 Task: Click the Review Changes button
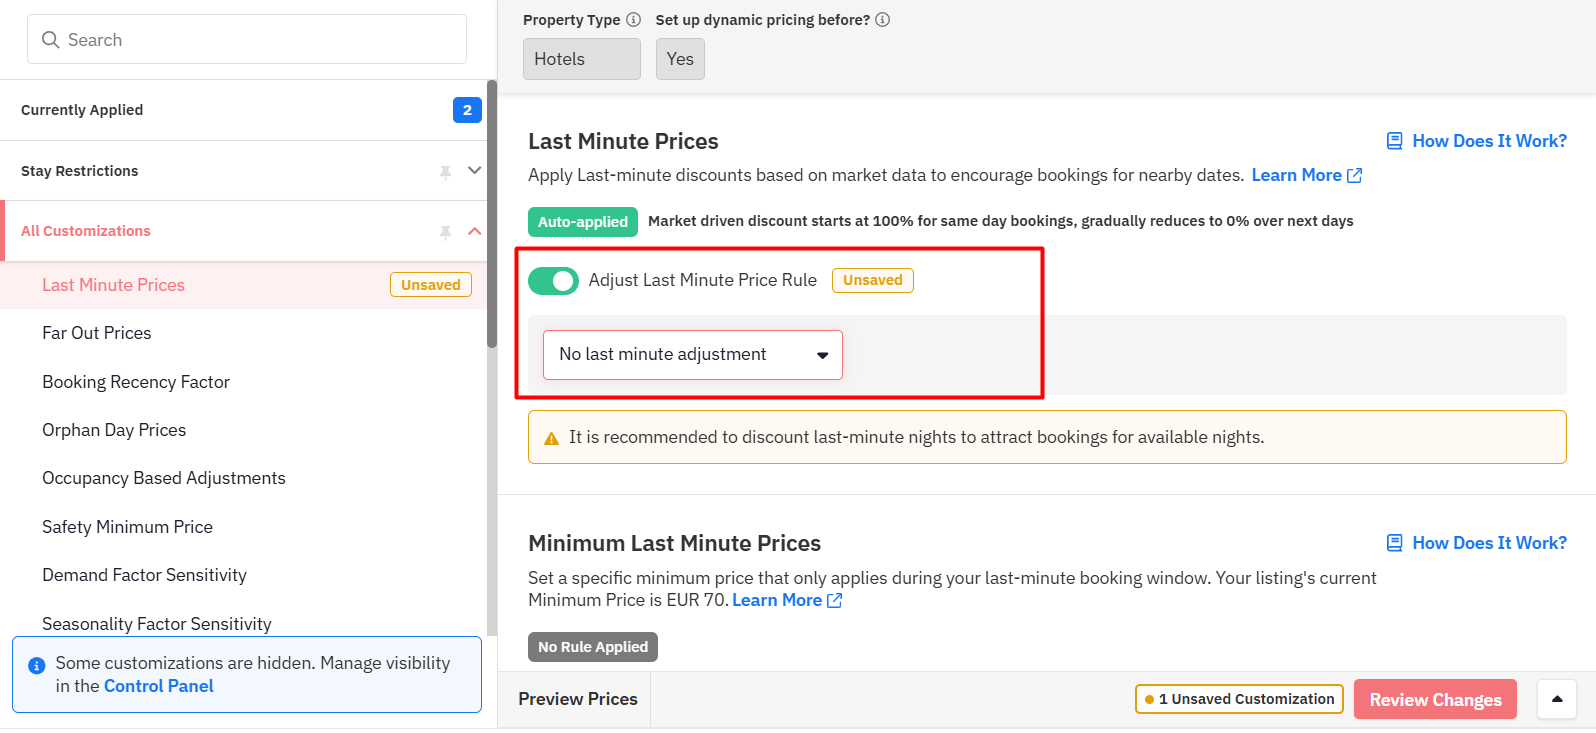(1435, 699)
